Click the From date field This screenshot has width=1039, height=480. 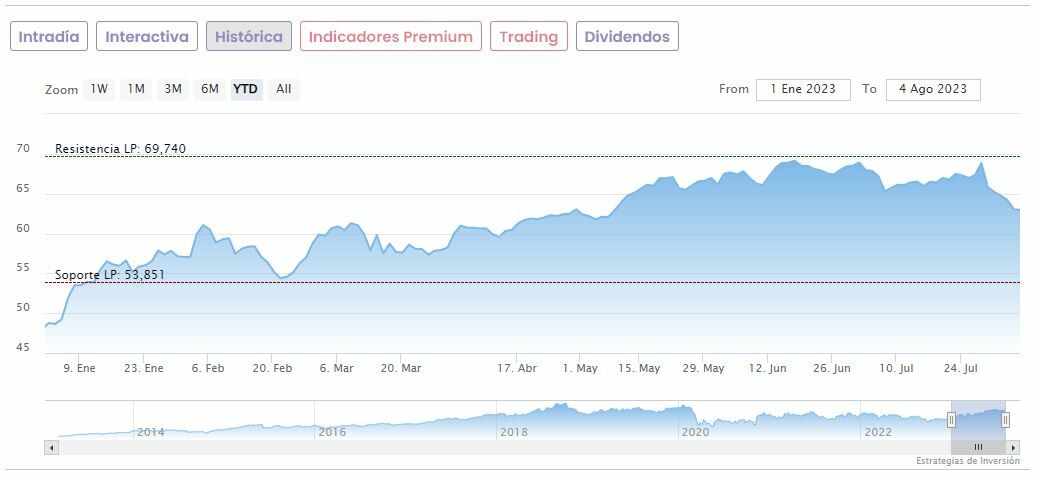[803, 89]
